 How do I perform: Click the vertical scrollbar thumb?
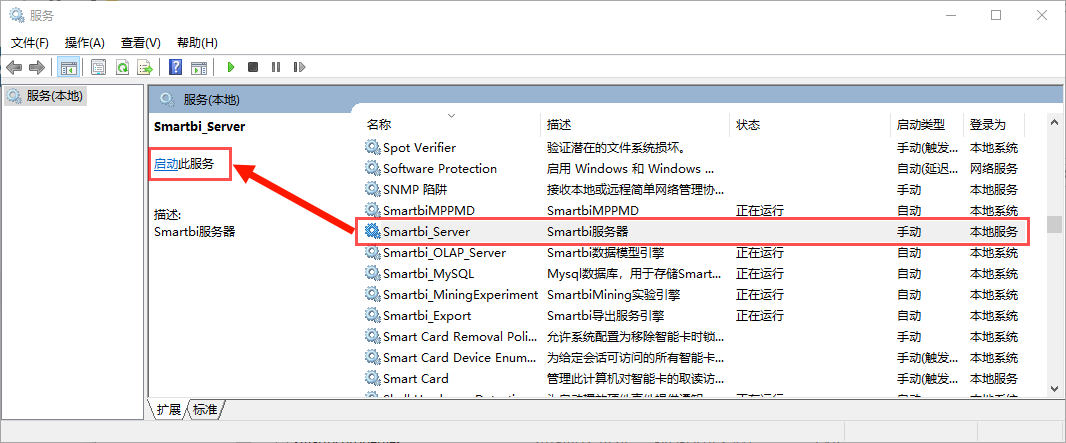1054,225
